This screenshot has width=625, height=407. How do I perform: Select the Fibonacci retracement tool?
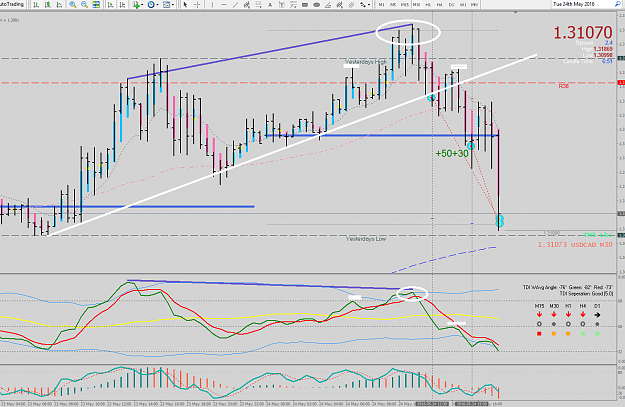259,5
